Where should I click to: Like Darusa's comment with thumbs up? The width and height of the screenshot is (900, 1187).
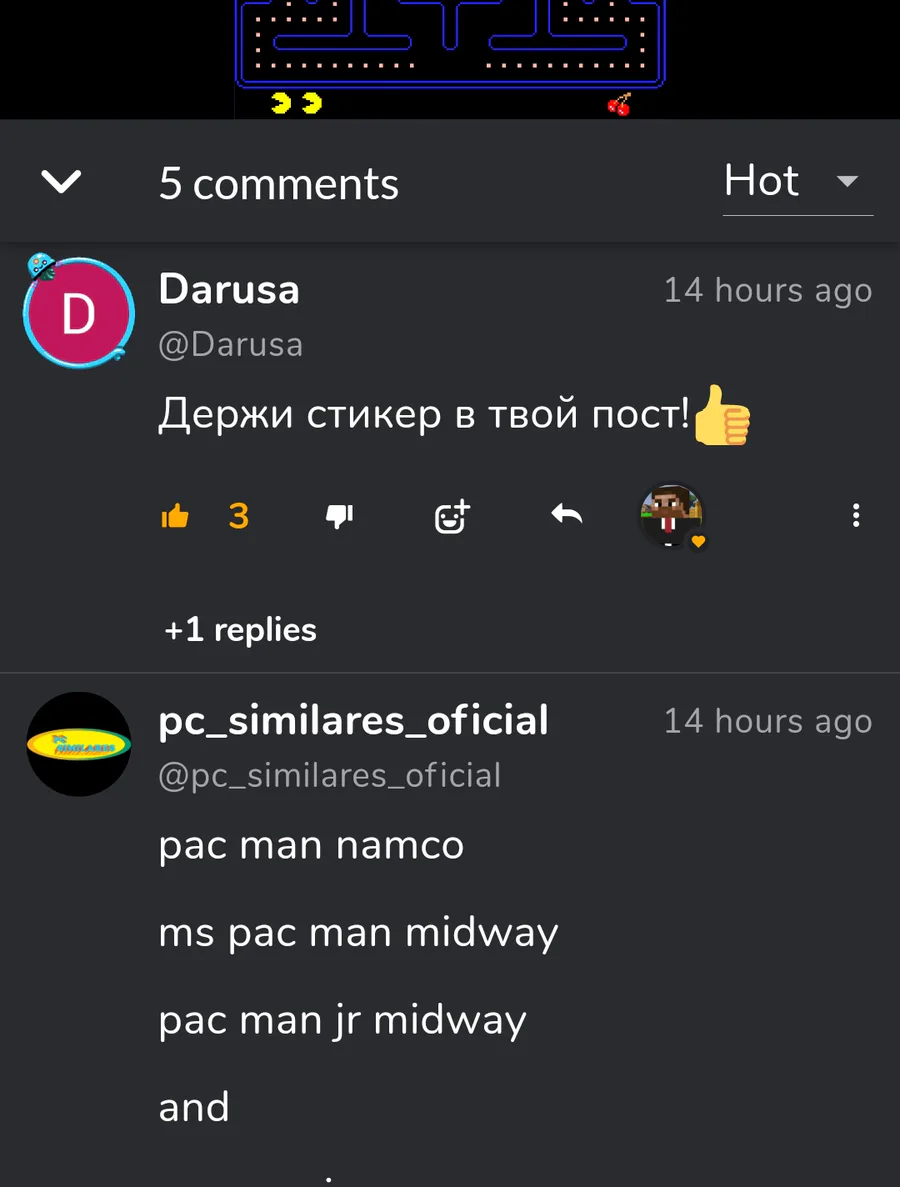(x=175, y=516)
